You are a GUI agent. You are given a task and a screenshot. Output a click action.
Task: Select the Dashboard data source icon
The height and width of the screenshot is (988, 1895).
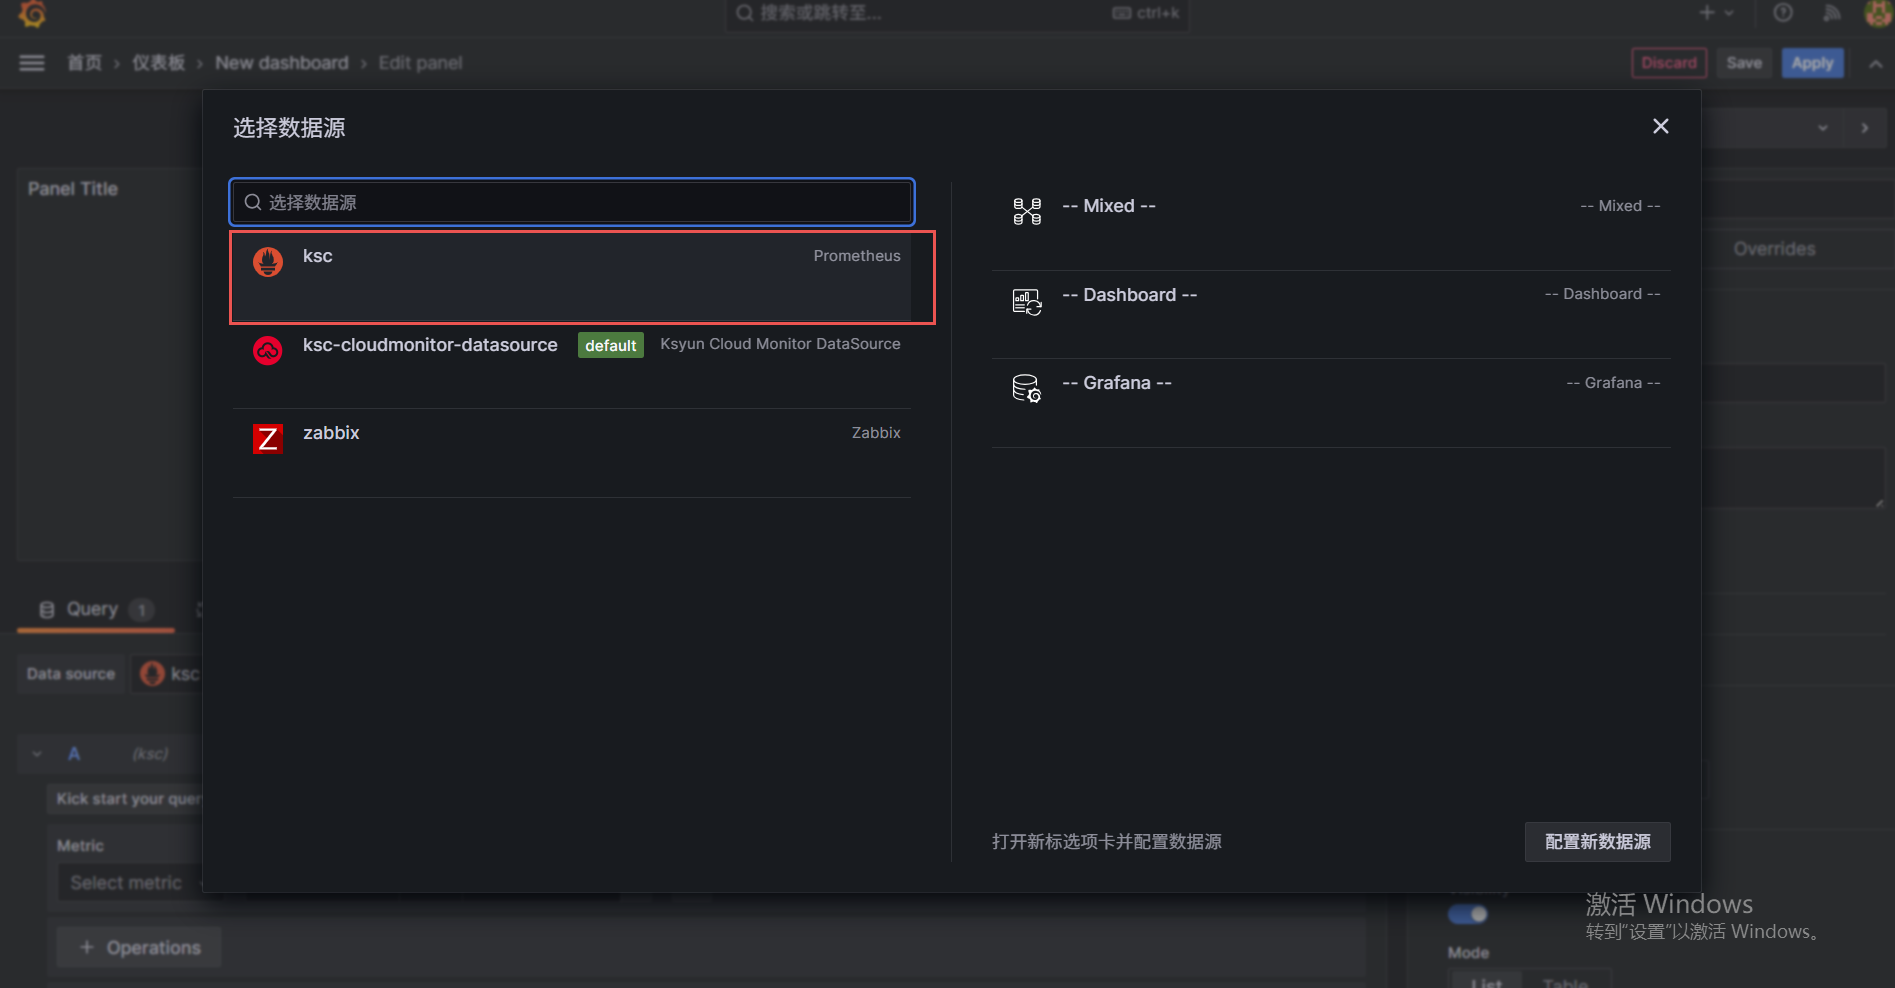pyautogui.click(x=1026, y=301)
